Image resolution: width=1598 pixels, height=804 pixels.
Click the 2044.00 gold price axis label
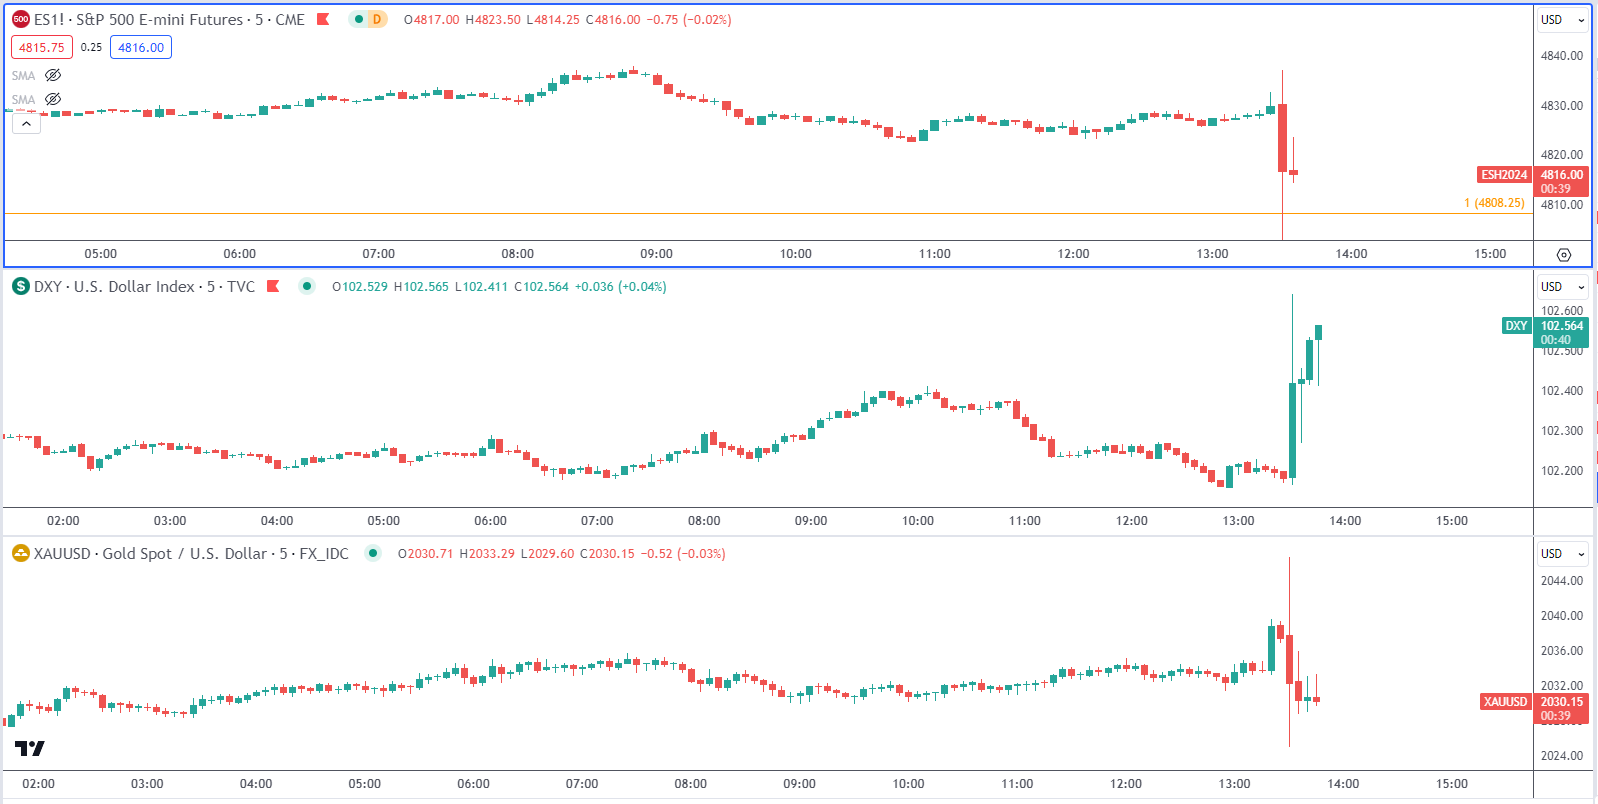coord(1561,581)
